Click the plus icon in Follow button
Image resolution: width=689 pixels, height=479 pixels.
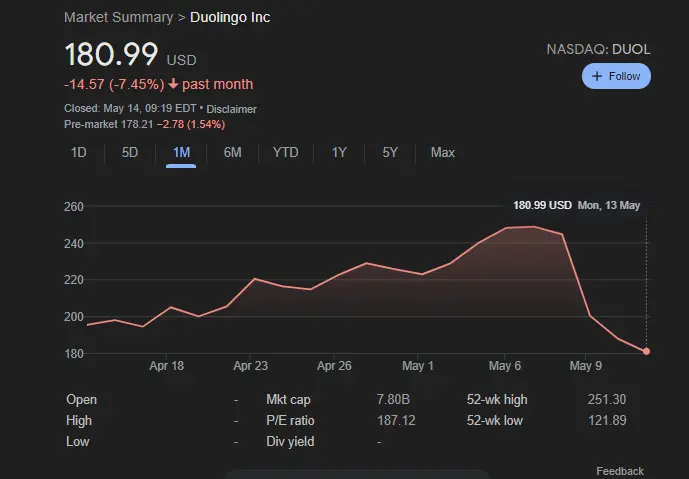[x=596, y=76]
